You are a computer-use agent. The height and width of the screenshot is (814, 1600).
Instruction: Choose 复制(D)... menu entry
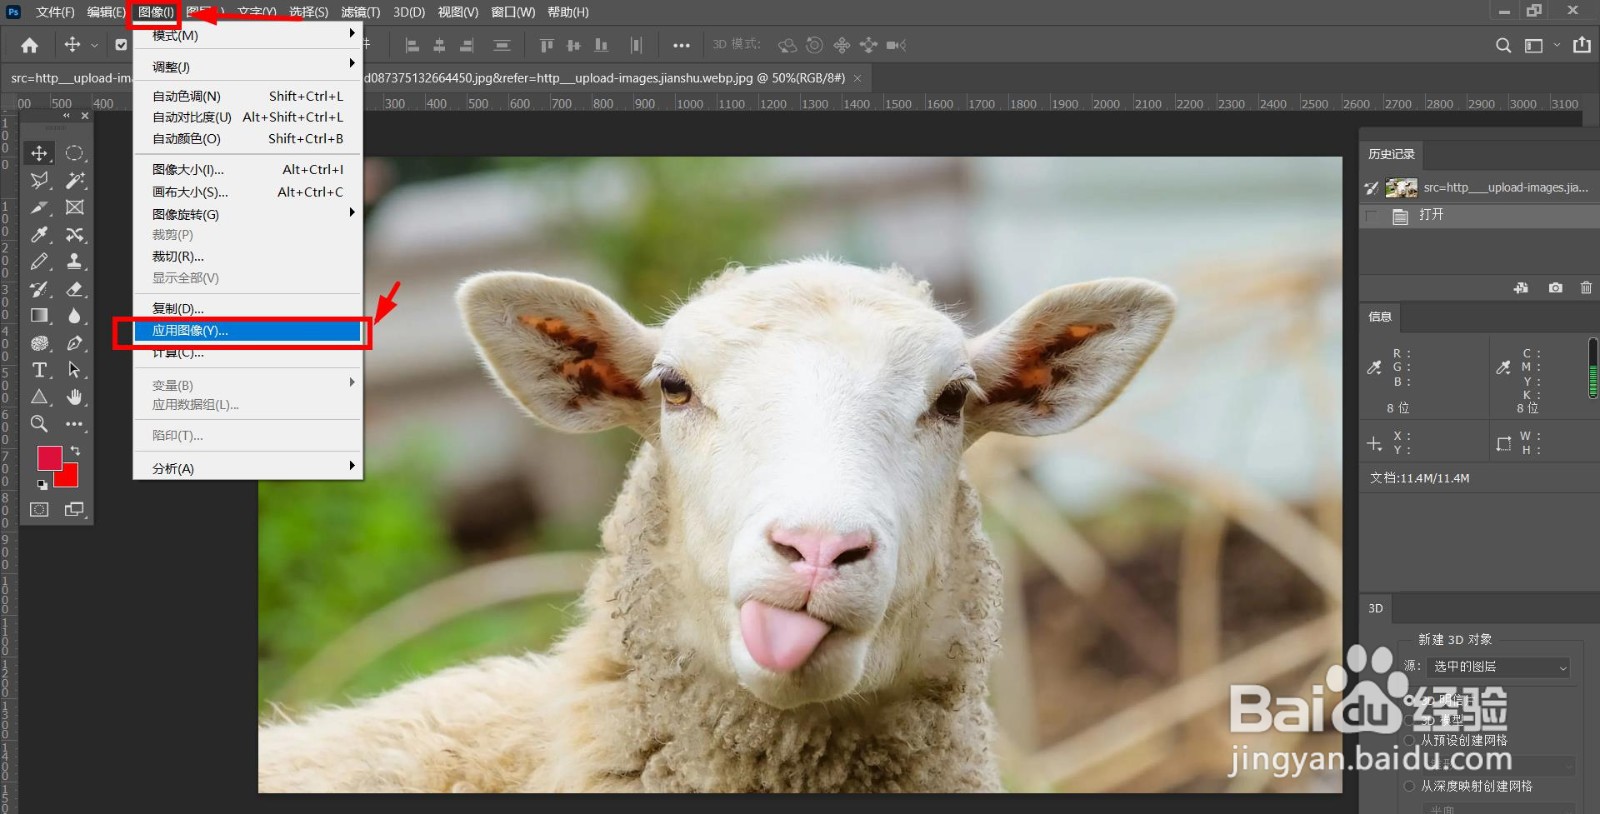[x=248, y=308]
